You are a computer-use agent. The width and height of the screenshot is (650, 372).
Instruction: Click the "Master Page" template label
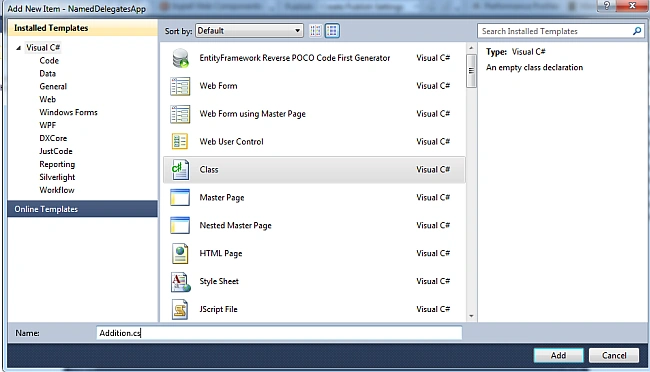click(222, 197)
